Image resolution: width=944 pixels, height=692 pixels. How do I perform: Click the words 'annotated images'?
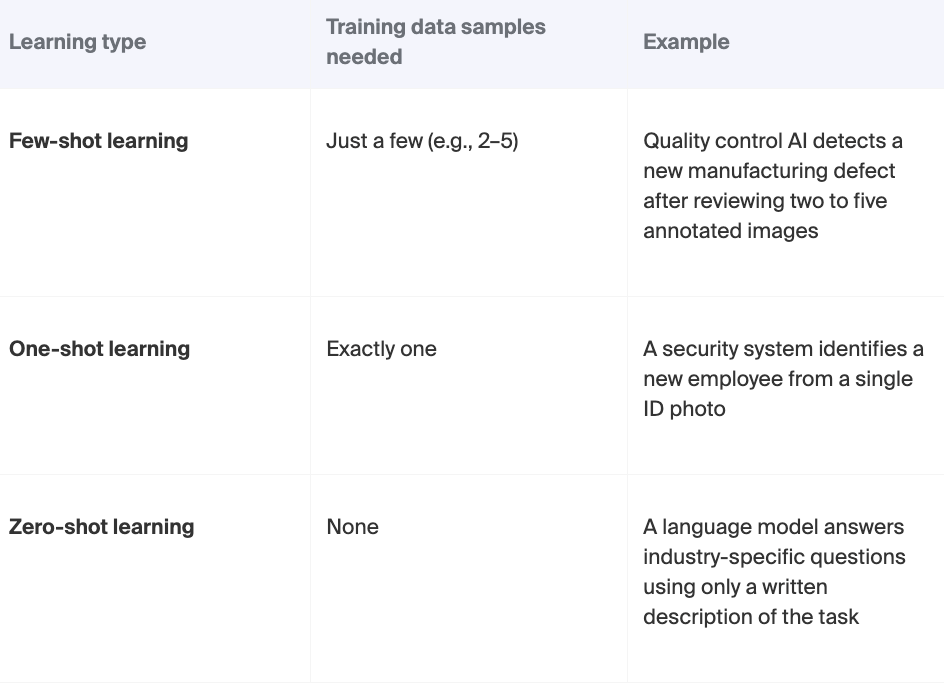pyautogui.click(x=730, y=231)
